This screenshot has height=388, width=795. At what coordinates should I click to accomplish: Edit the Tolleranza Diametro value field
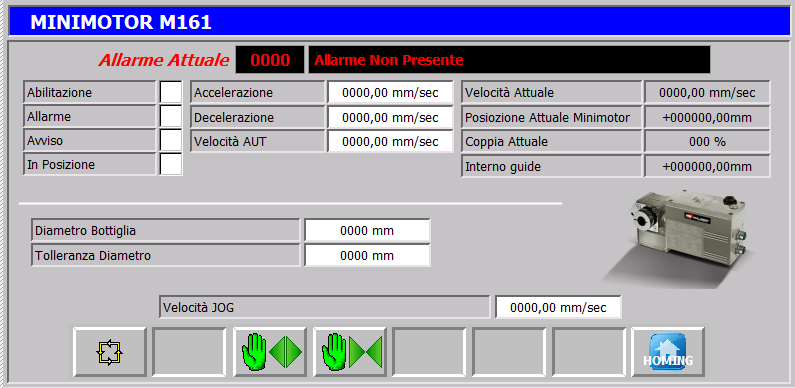coord(367,255)
